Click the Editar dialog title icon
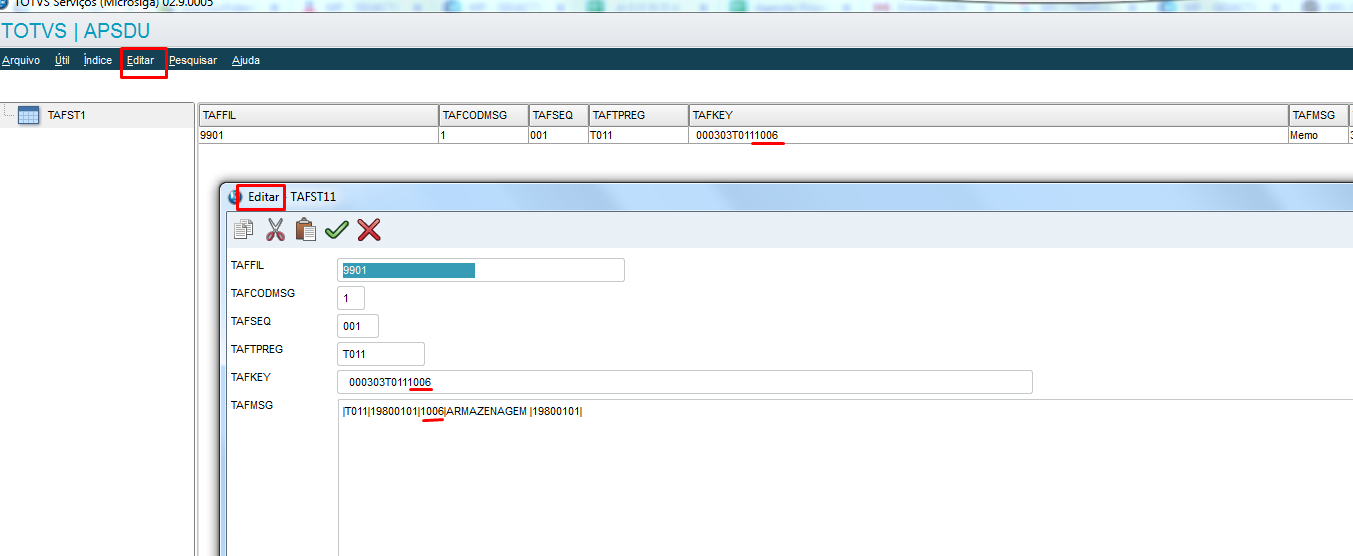This screenshot has height=556, width=1353. point(235,197)
